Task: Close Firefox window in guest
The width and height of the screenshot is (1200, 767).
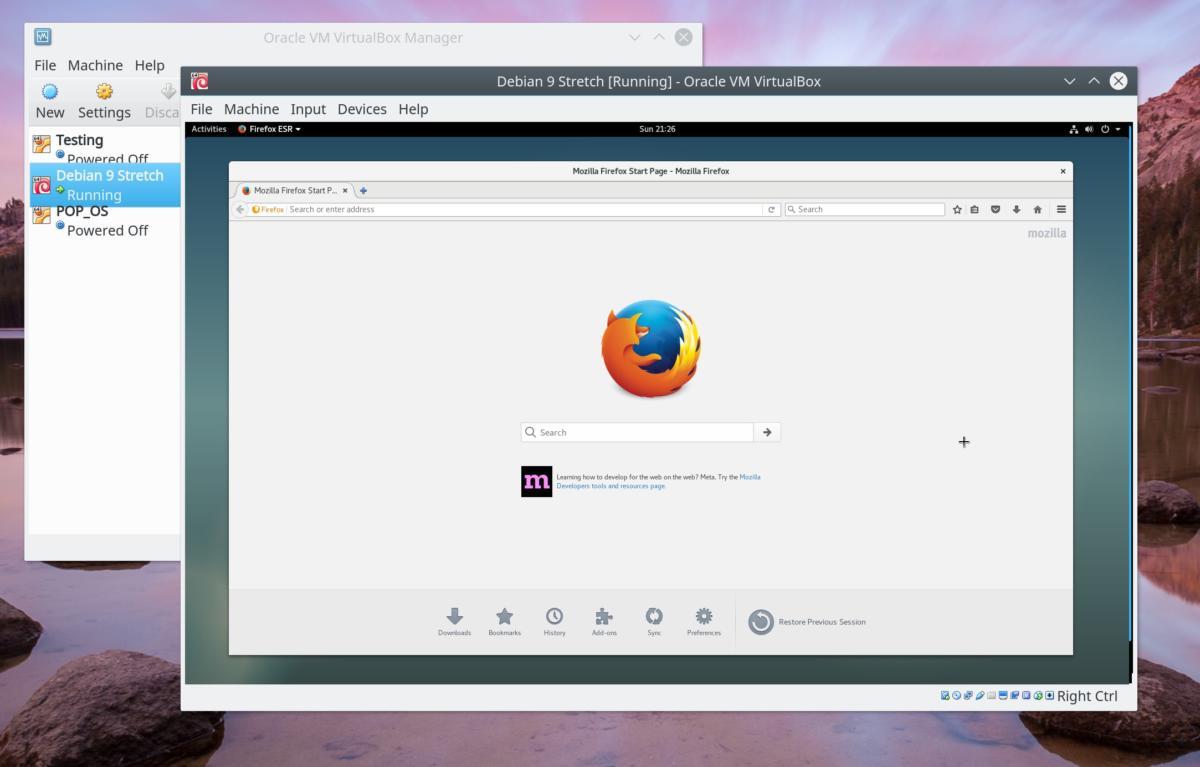Action: coord(1063,171)
